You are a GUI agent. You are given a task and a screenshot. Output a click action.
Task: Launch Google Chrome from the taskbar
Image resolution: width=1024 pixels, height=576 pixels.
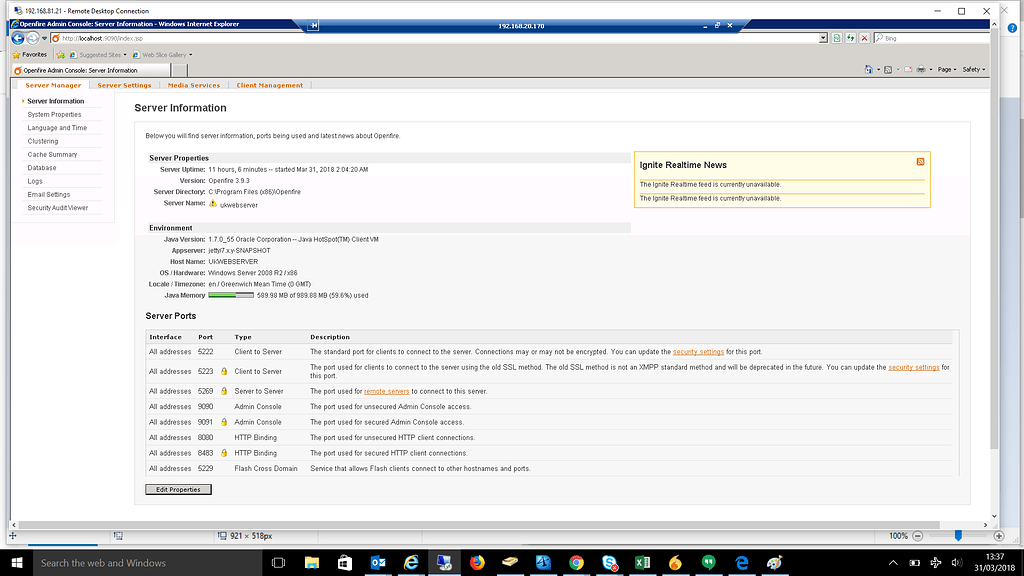pos(575,562)
